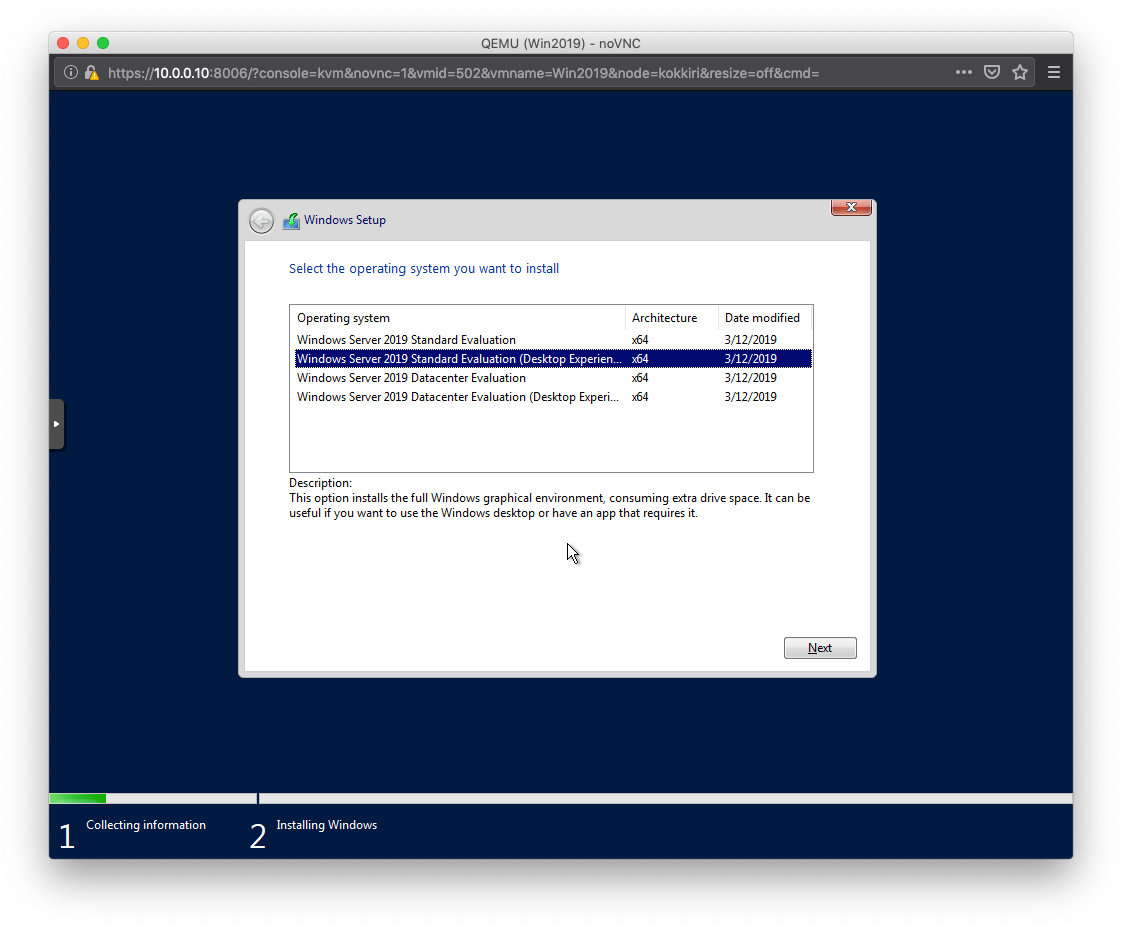Click the Date modified column header
Viewport: 1121px width, 926px height.
pyautogui.click(x=765, y=317)
